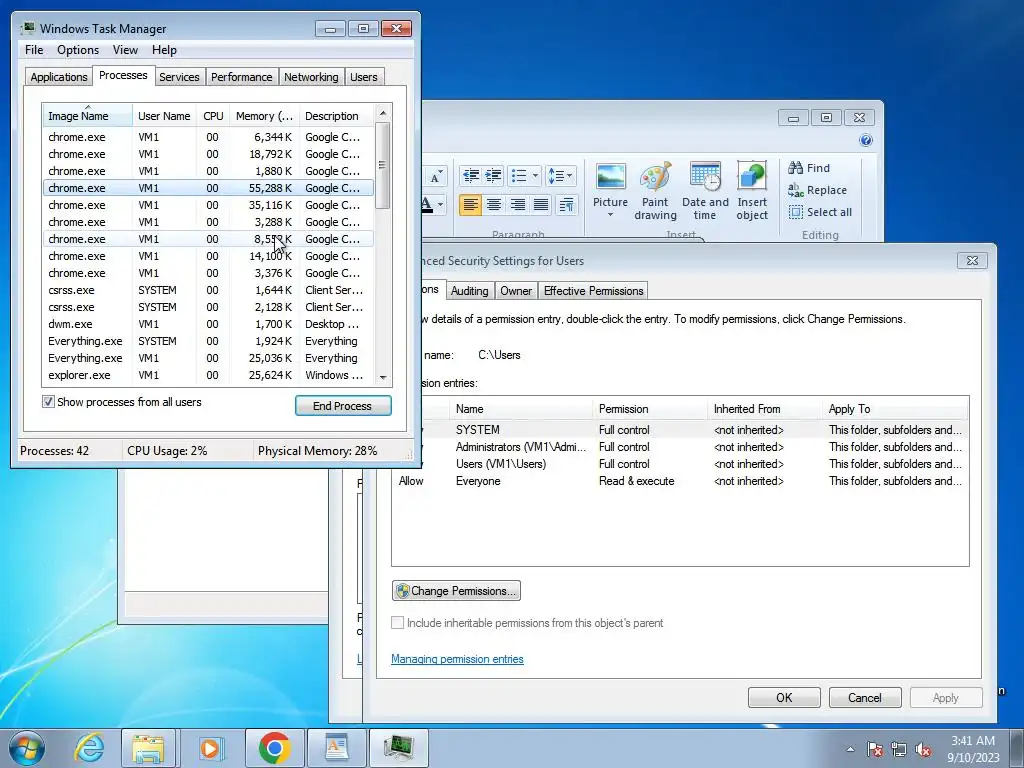
Task: Toggle Show processes from all users
Action: tap(48, 402)
